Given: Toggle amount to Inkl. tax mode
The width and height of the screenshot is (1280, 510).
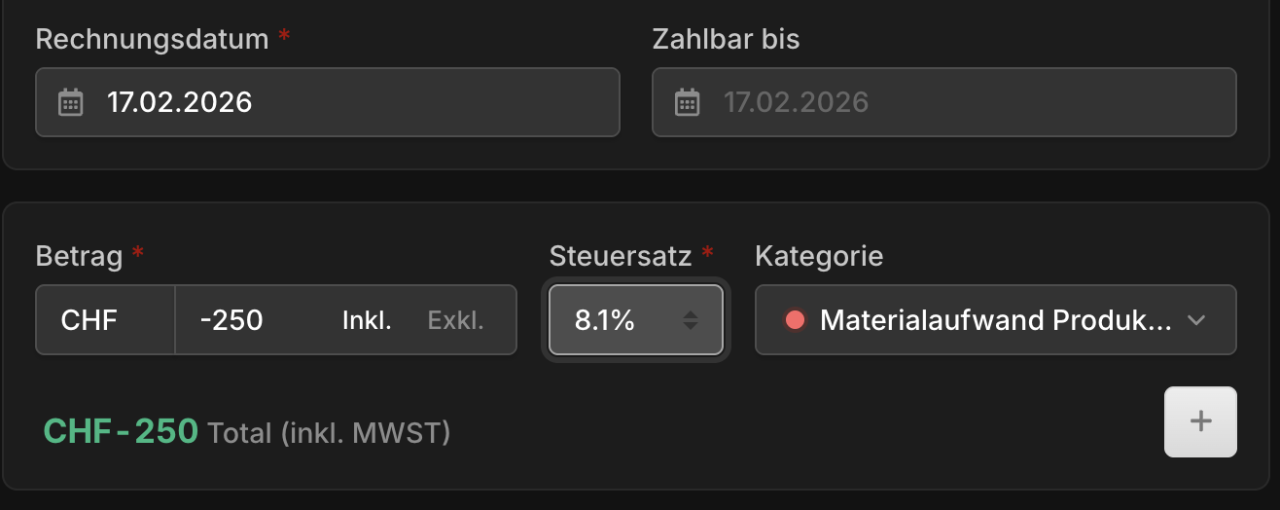Looking at the screenshot, I should click(x=367, y=320).
